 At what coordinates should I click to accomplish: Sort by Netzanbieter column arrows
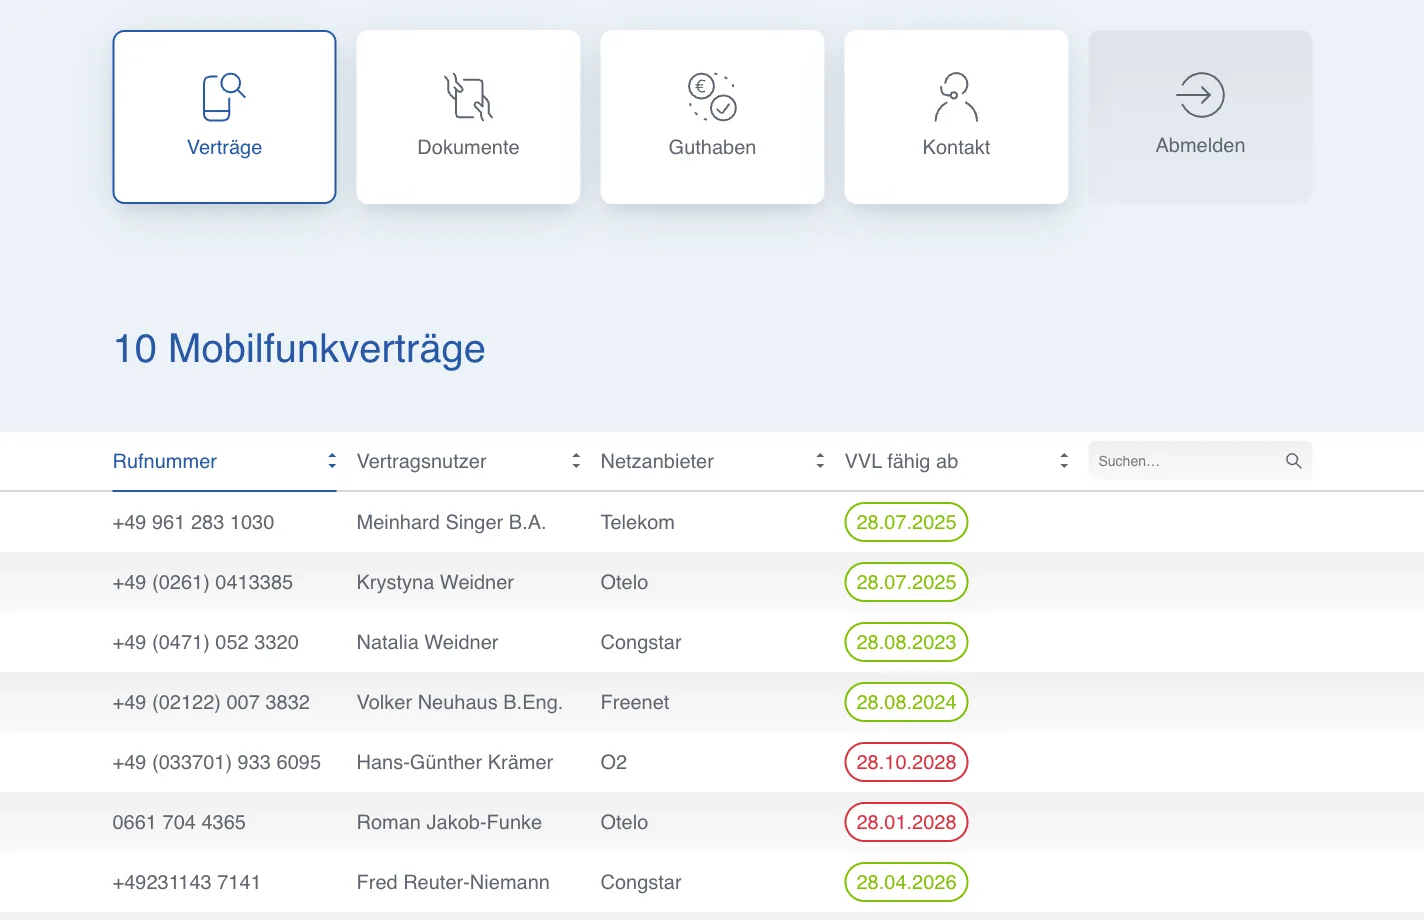click(x=820, y=461)
